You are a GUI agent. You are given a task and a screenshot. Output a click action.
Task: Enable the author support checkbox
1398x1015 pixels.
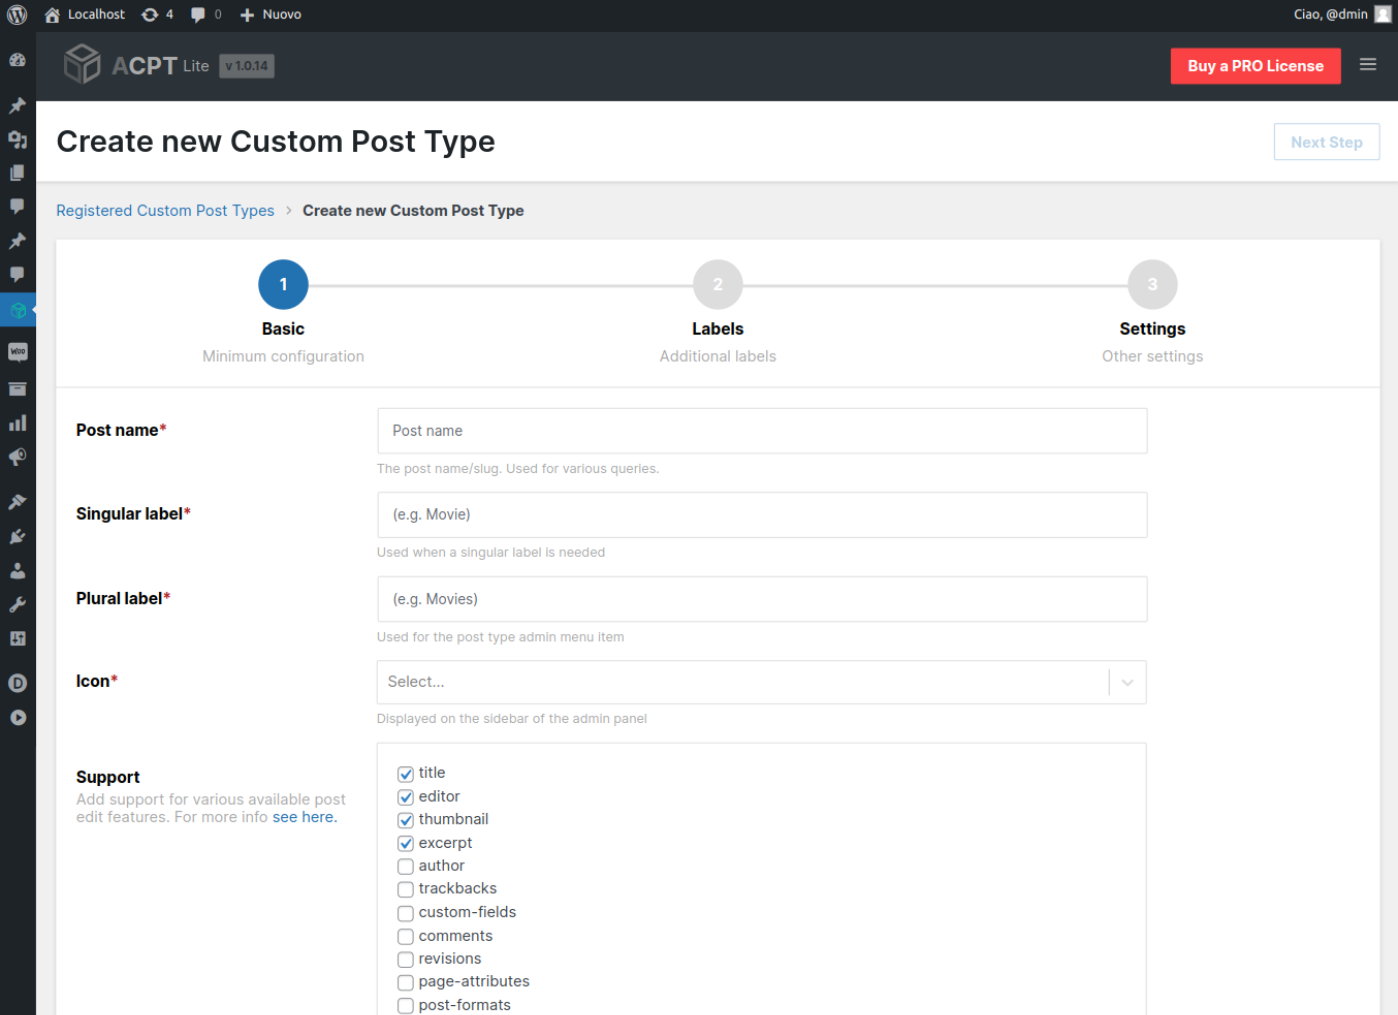pyautogui.click(x=405, y=867)
